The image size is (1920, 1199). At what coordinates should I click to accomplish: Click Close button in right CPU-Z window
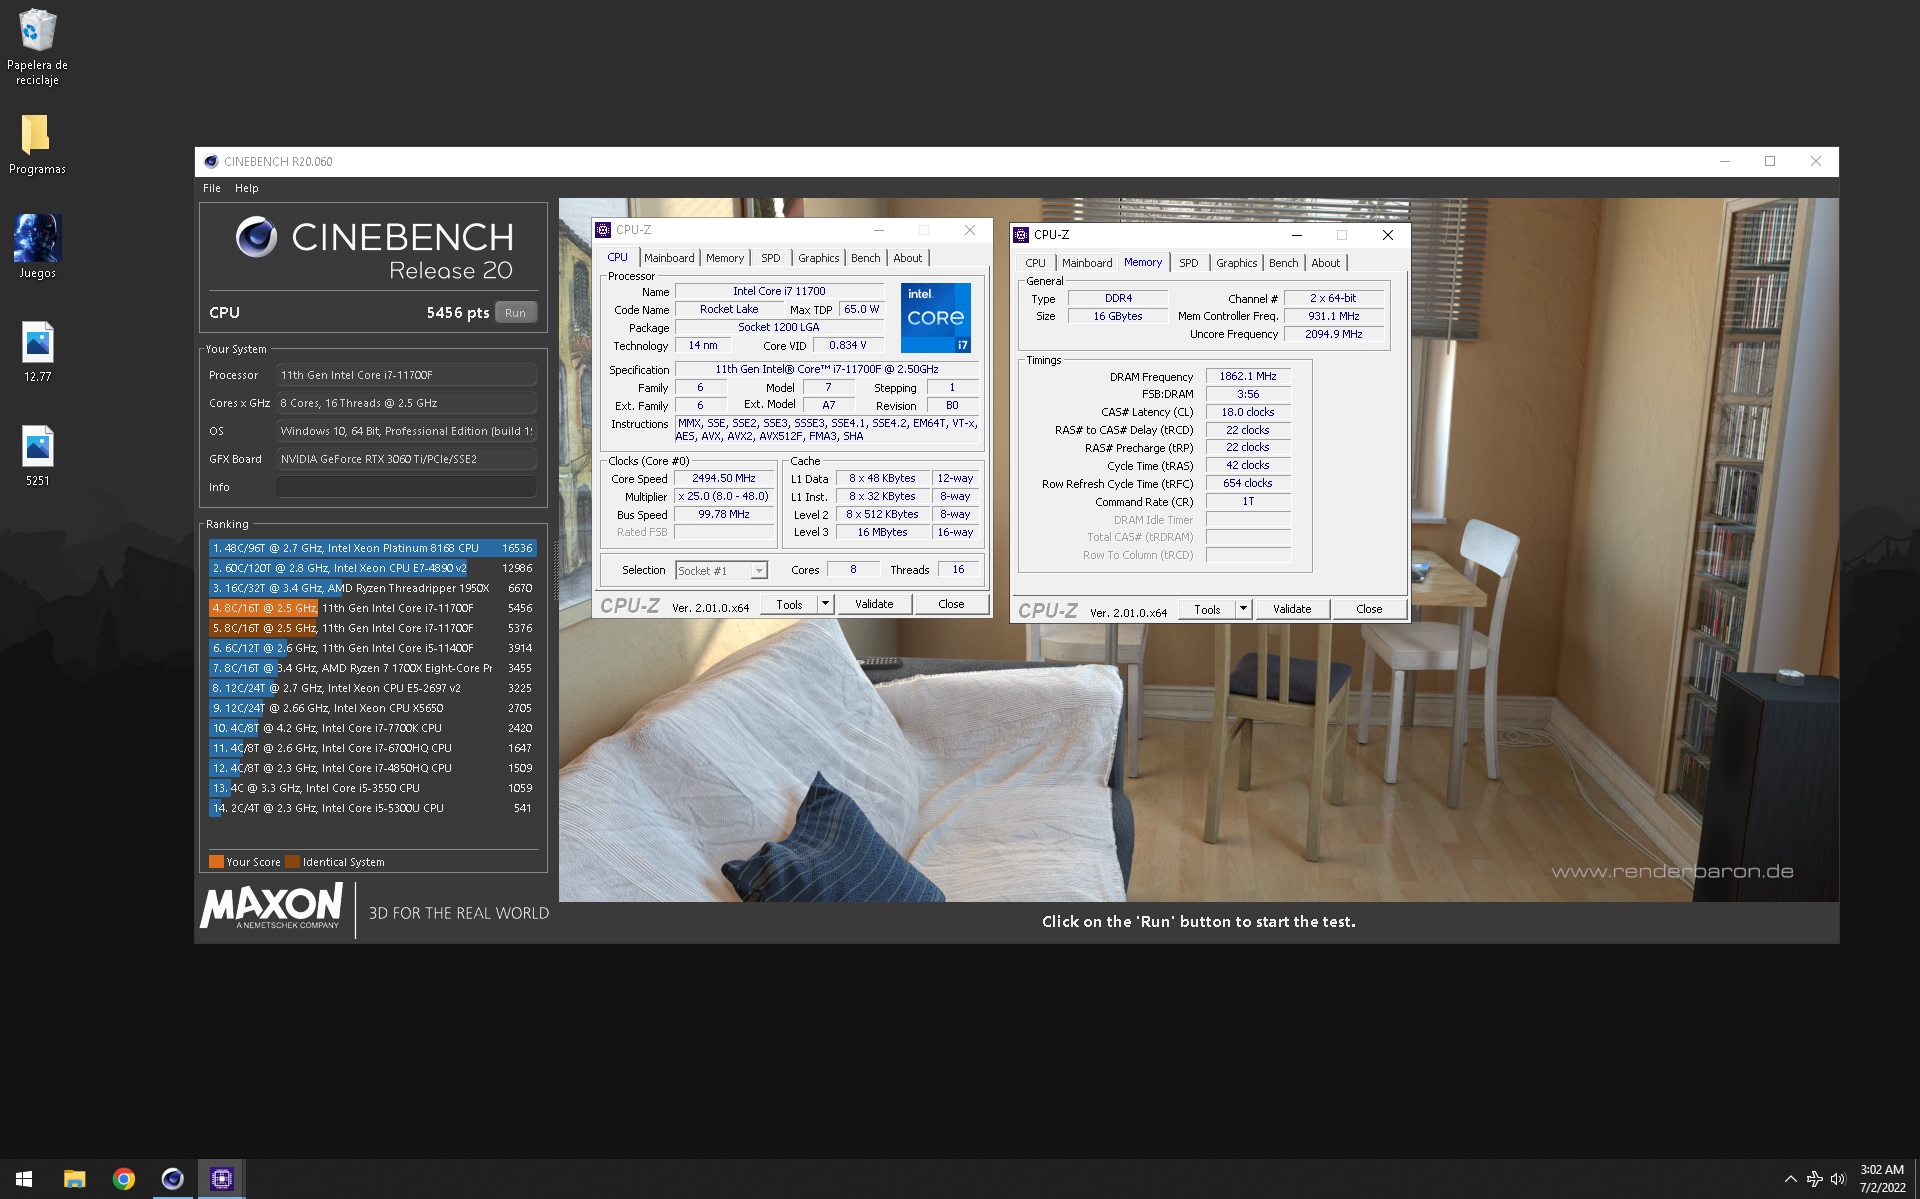coord(1369,610)
